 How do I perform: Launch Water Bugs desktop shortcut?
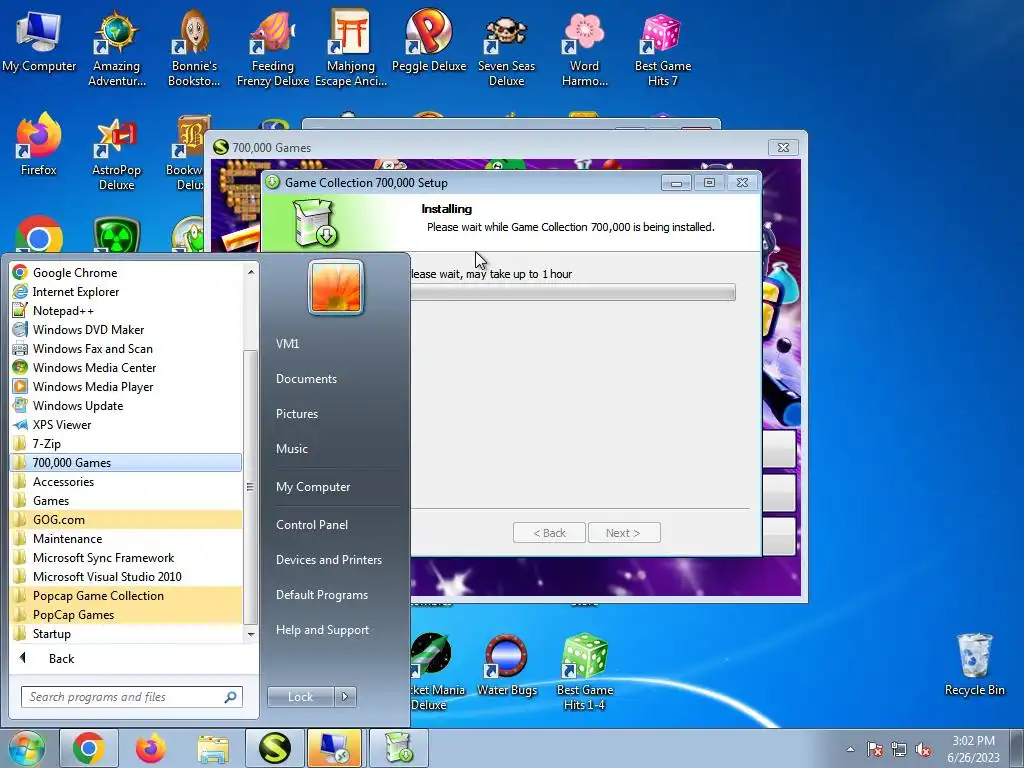pos(506,665)
